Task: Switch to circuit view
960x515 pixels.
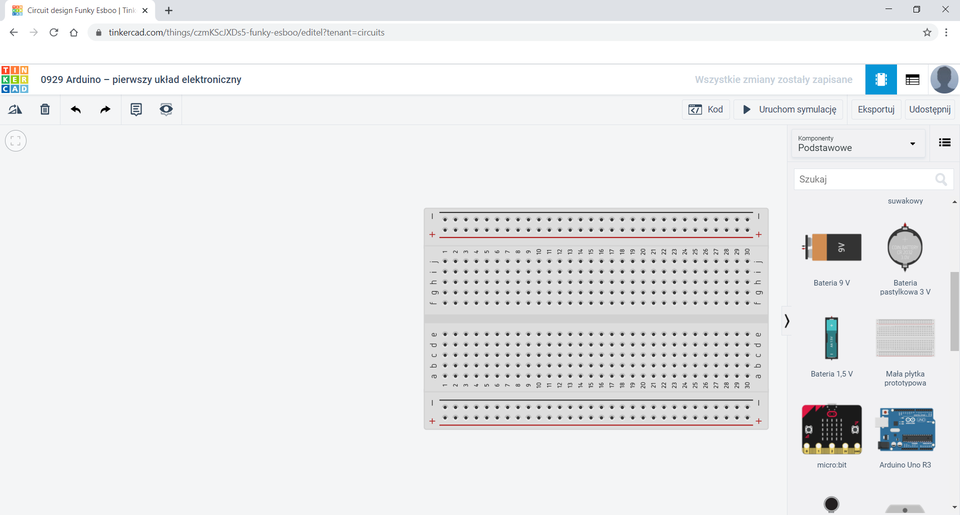Action: pos(881,79)
